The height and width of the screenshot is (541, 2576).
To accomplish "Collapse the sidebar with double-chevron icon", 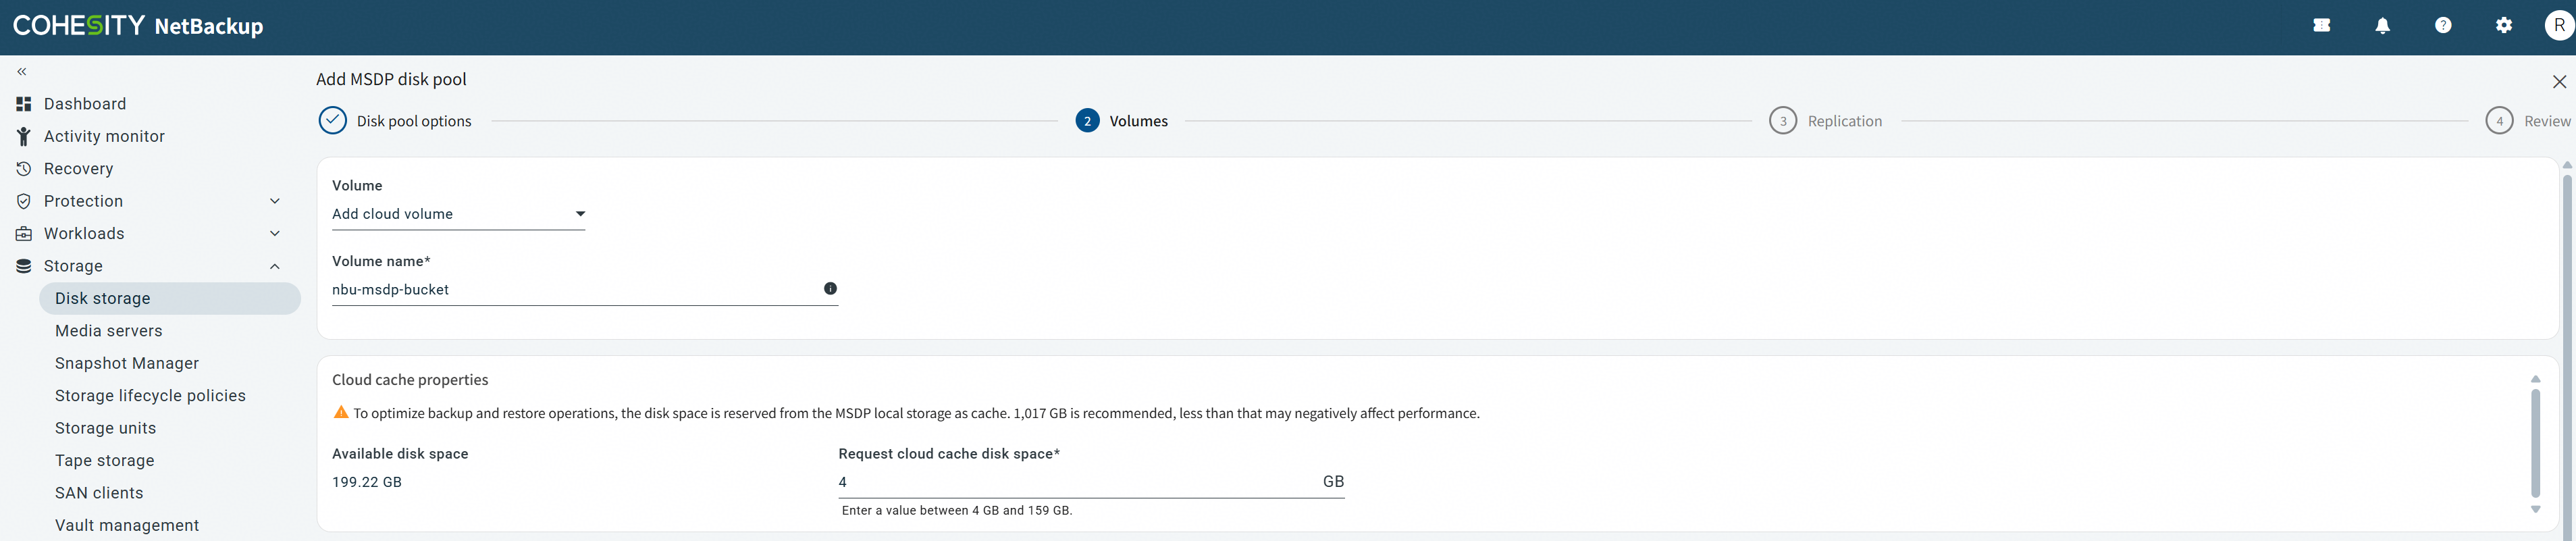I will [22, 72].
